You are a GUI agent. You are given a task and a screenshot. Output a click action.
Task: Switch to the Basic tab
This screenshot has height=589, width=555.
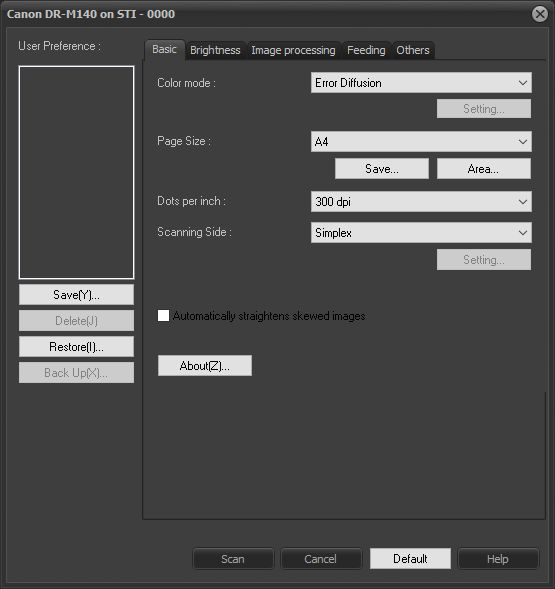tap(164, 50)
